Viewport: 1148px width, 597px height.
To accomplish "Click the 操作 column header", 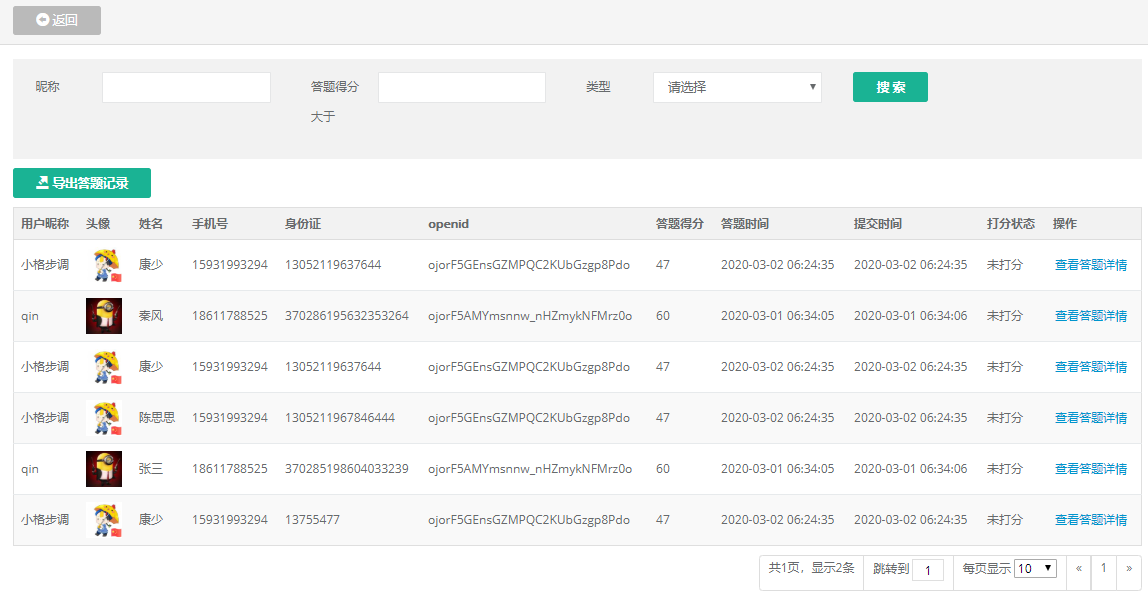I will tap(1065, 223).
